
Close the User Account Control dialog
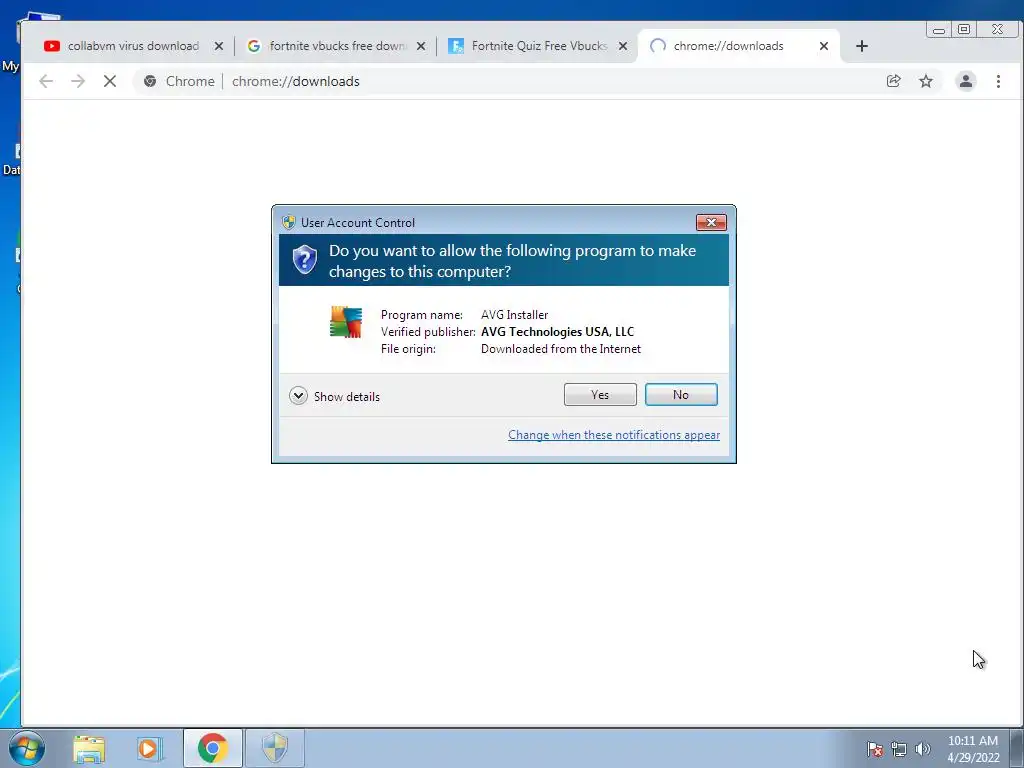click(x=711, y=223)
